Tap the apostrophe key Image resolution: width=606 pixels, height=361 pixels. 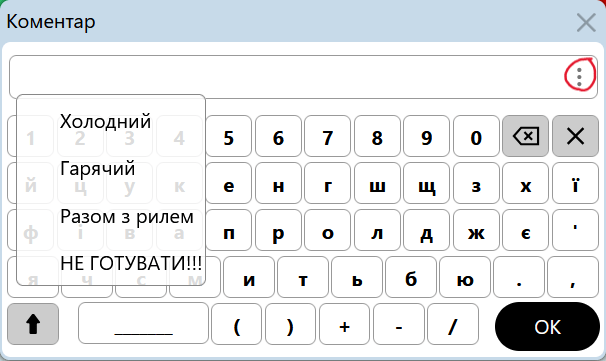575,230
